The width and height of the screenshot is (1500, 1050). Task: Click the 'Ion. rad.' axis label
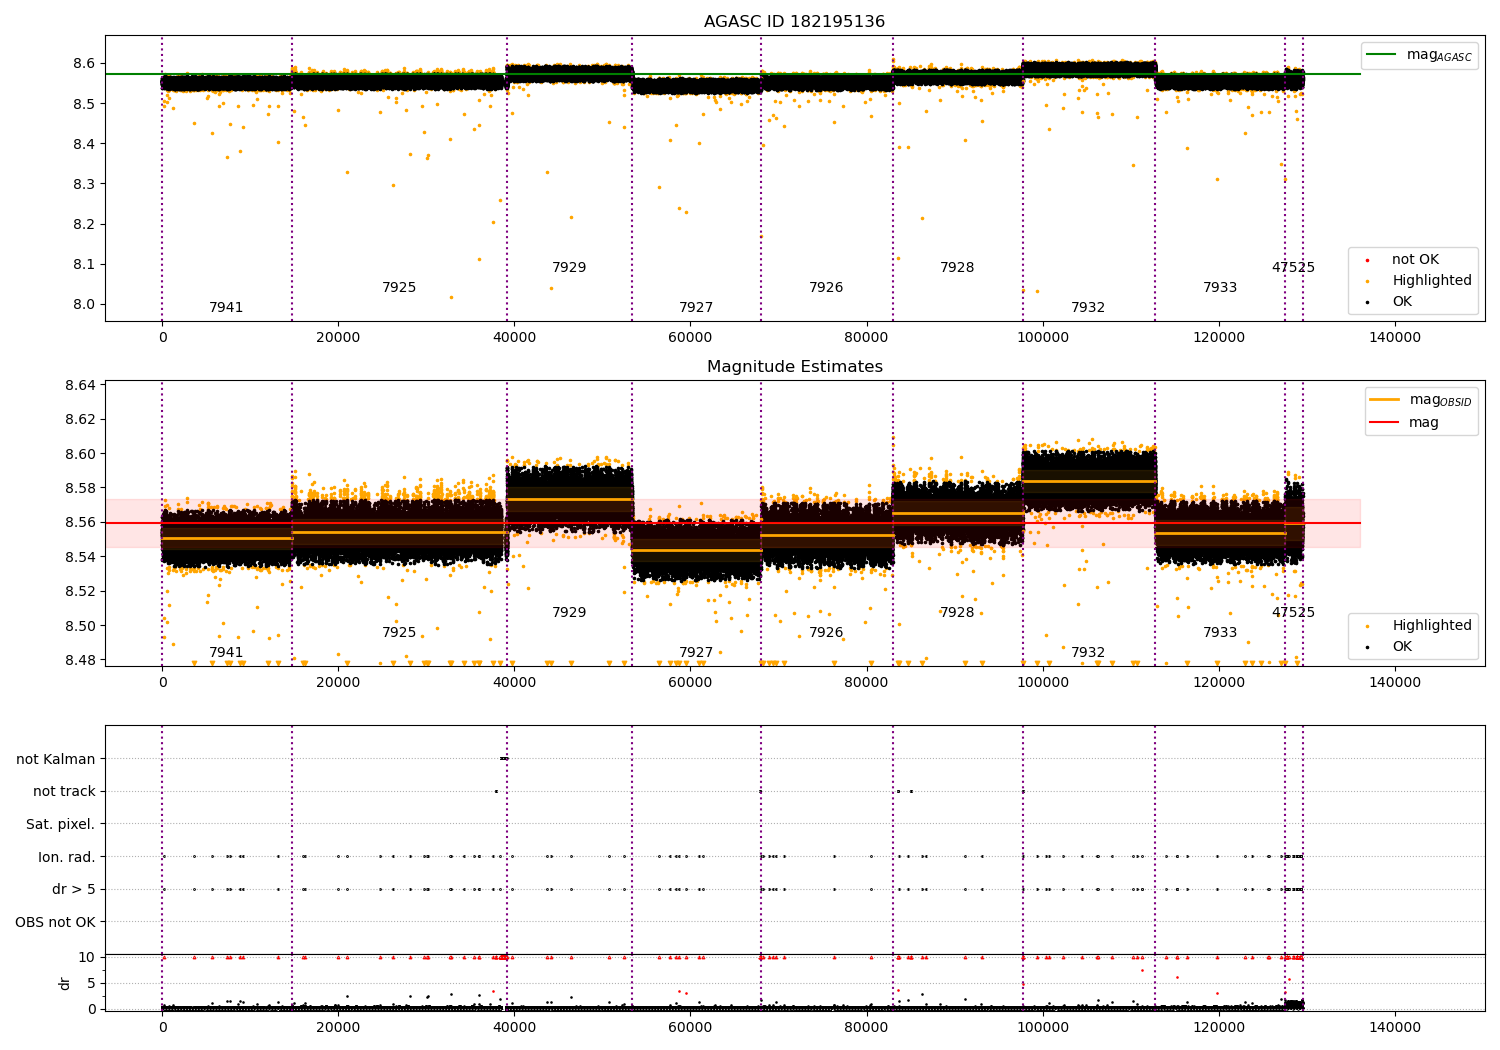(x=67, y=857)
